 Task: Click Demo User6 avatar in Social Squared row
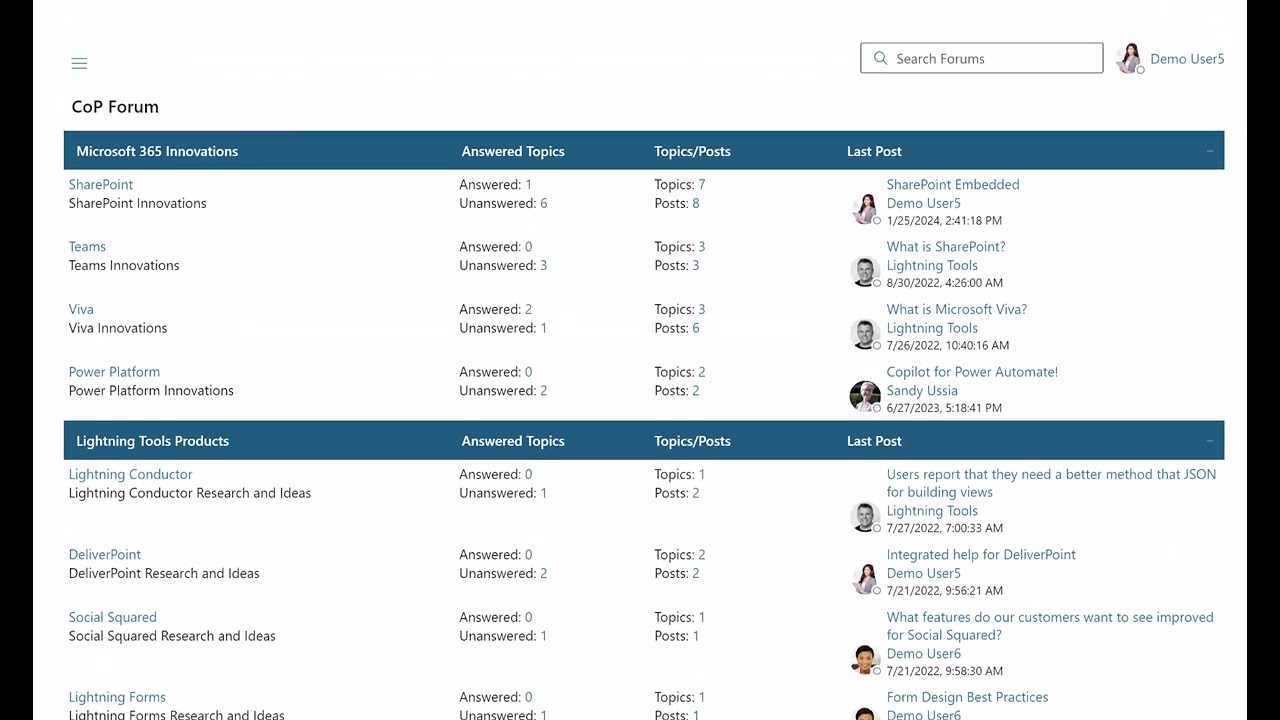point(865,659)
